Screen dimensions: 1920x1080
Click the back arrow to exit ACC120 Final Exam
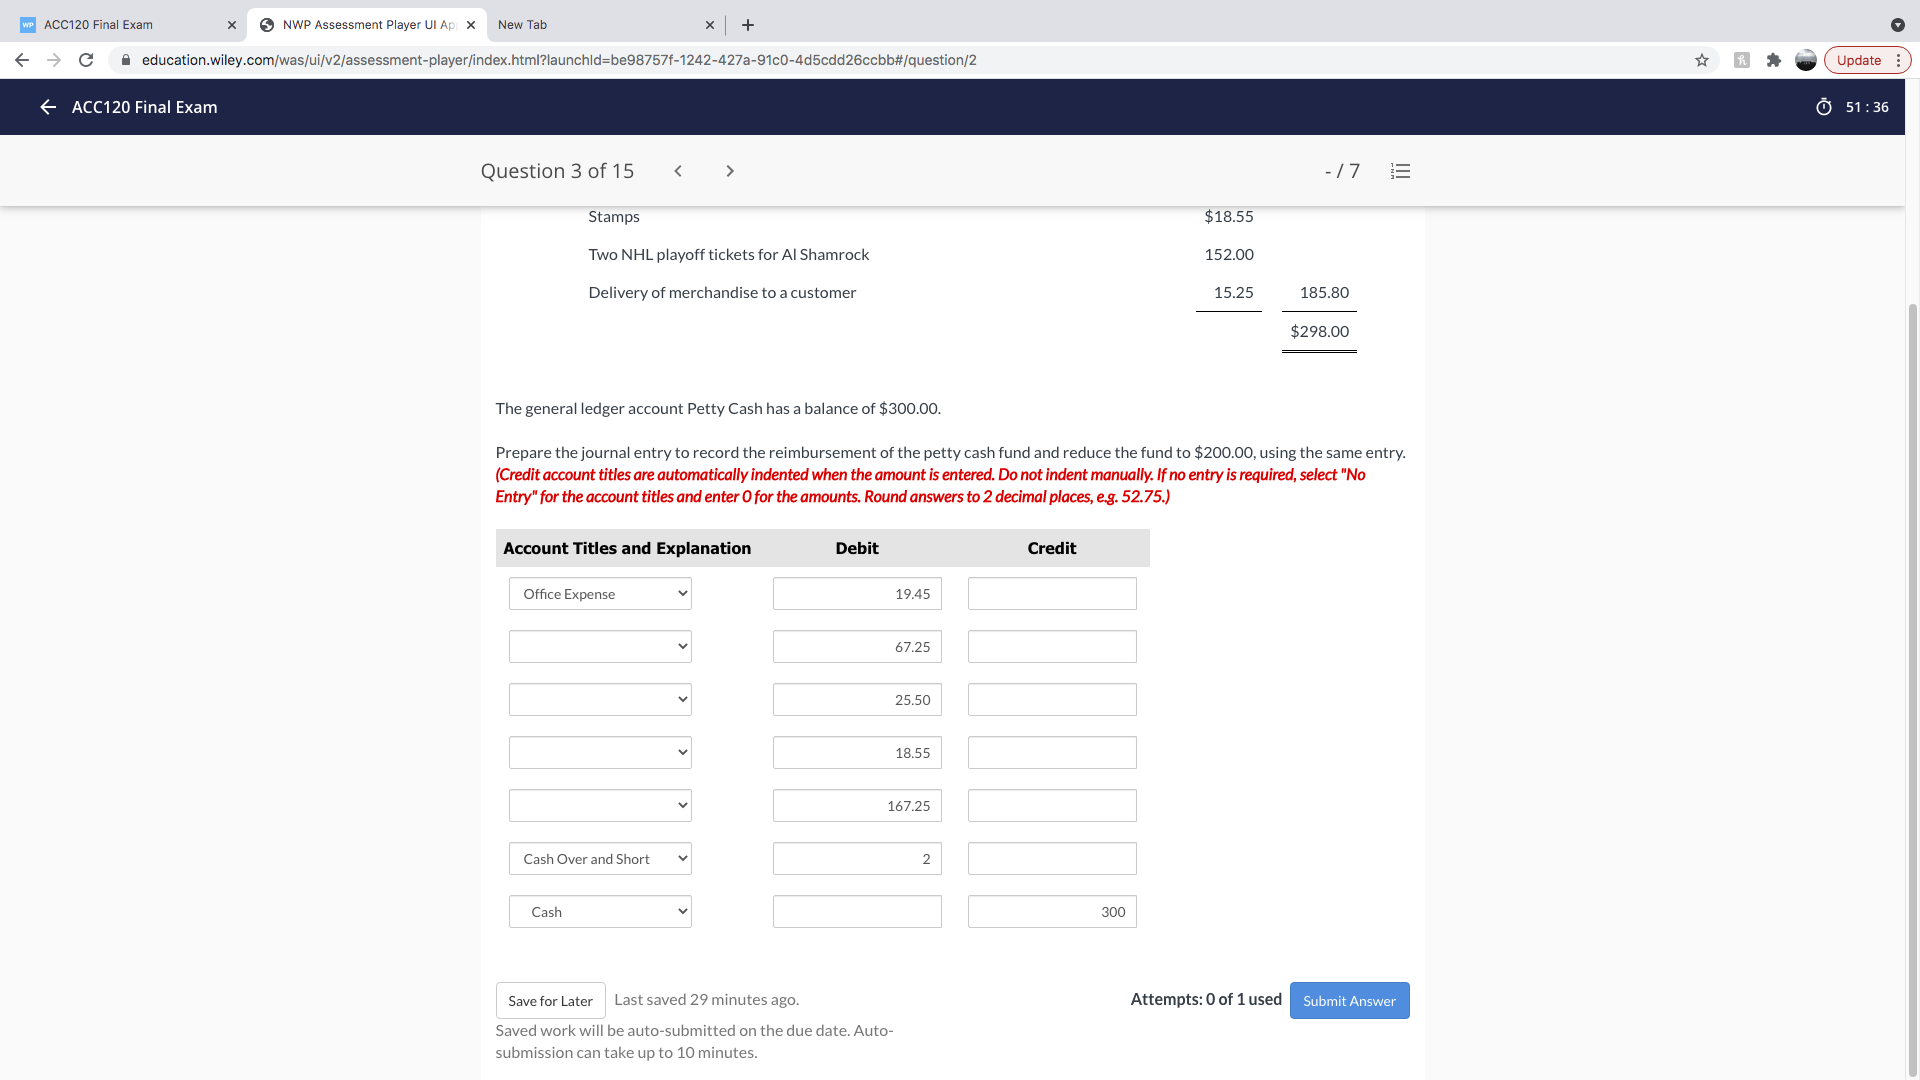pos(47,107)
